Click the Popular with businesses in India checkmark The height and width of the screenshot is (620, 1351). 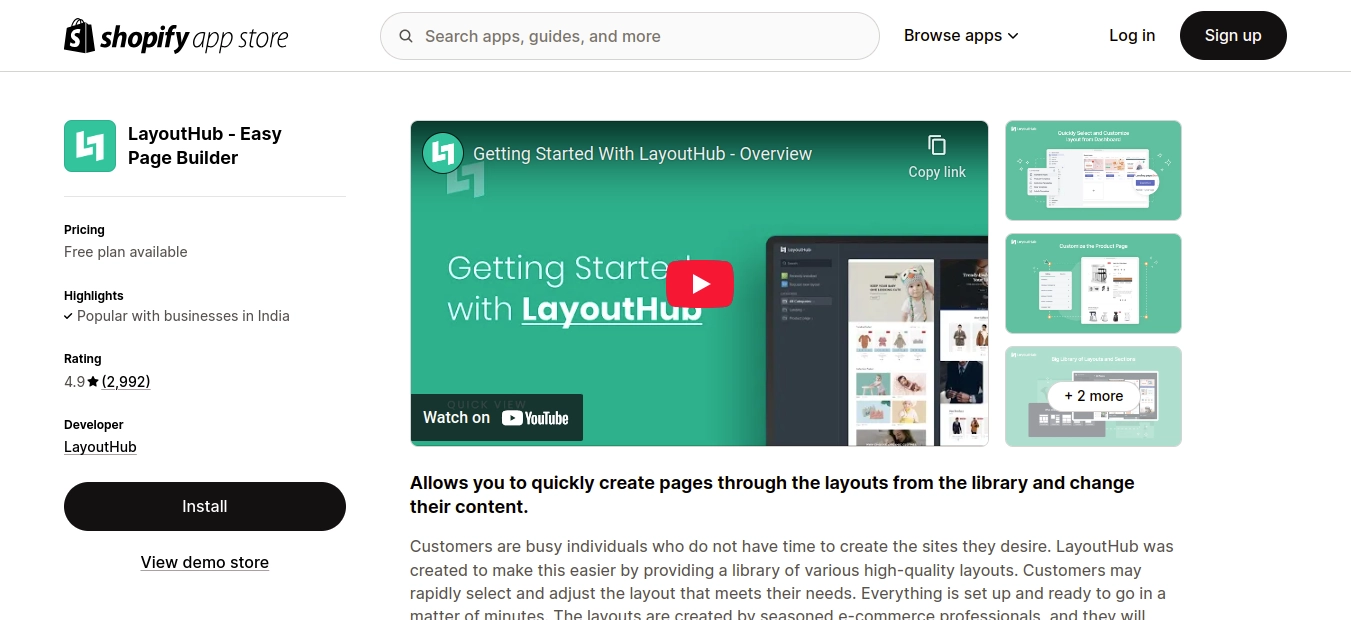pyautogui.click(x=68, y=316)
